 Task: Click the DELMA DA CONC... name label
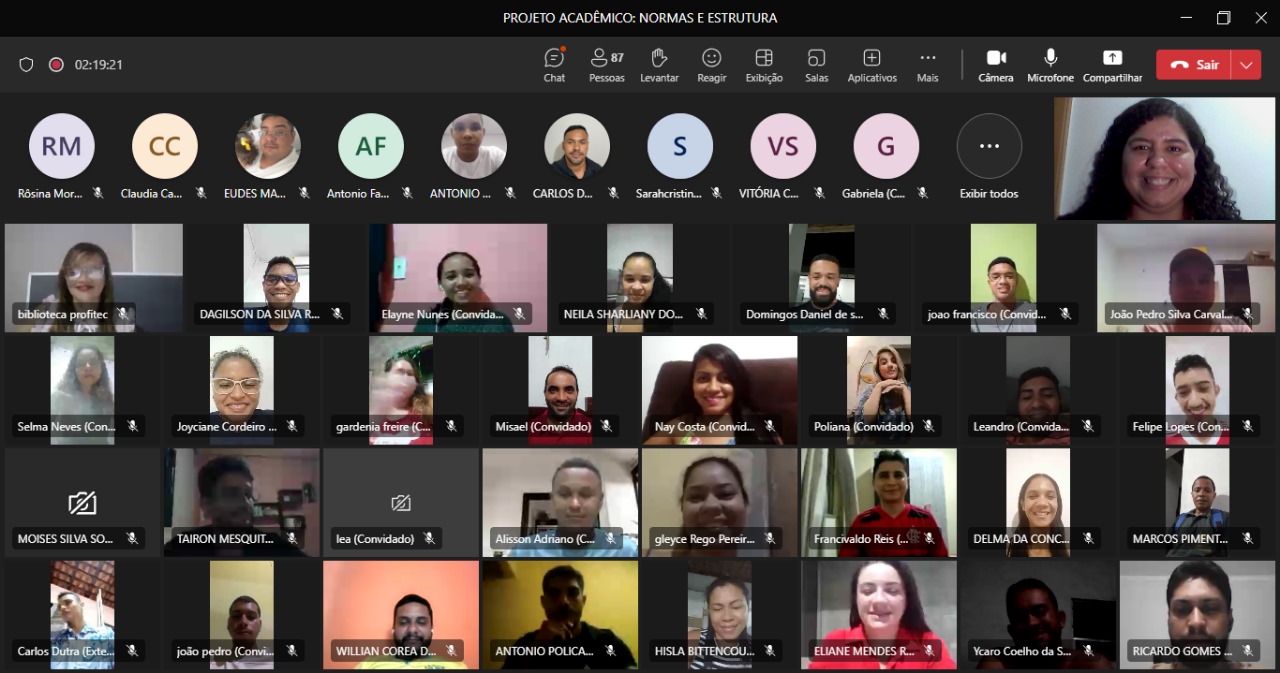tap(1022, 539)
